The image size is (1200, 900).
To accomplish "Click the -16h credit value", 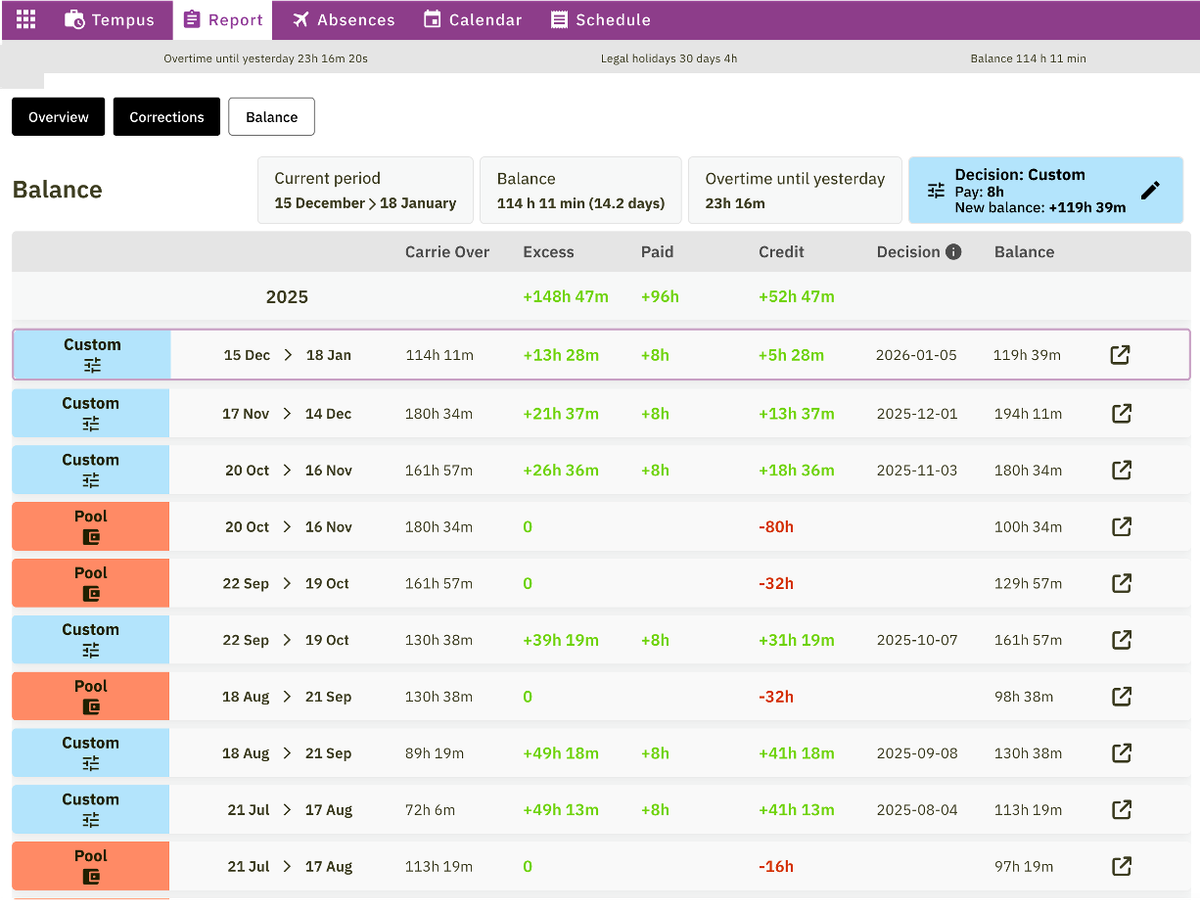I will pos(776,866).
